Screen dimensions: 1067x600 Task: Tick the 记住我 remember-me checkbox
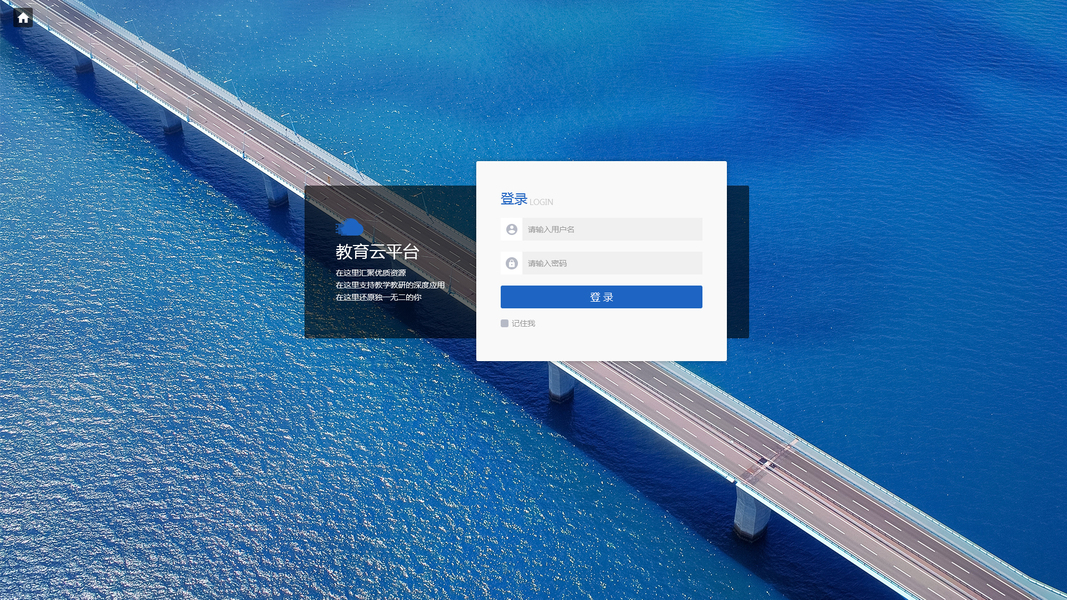pyautogui.click(x=504, y=324)
